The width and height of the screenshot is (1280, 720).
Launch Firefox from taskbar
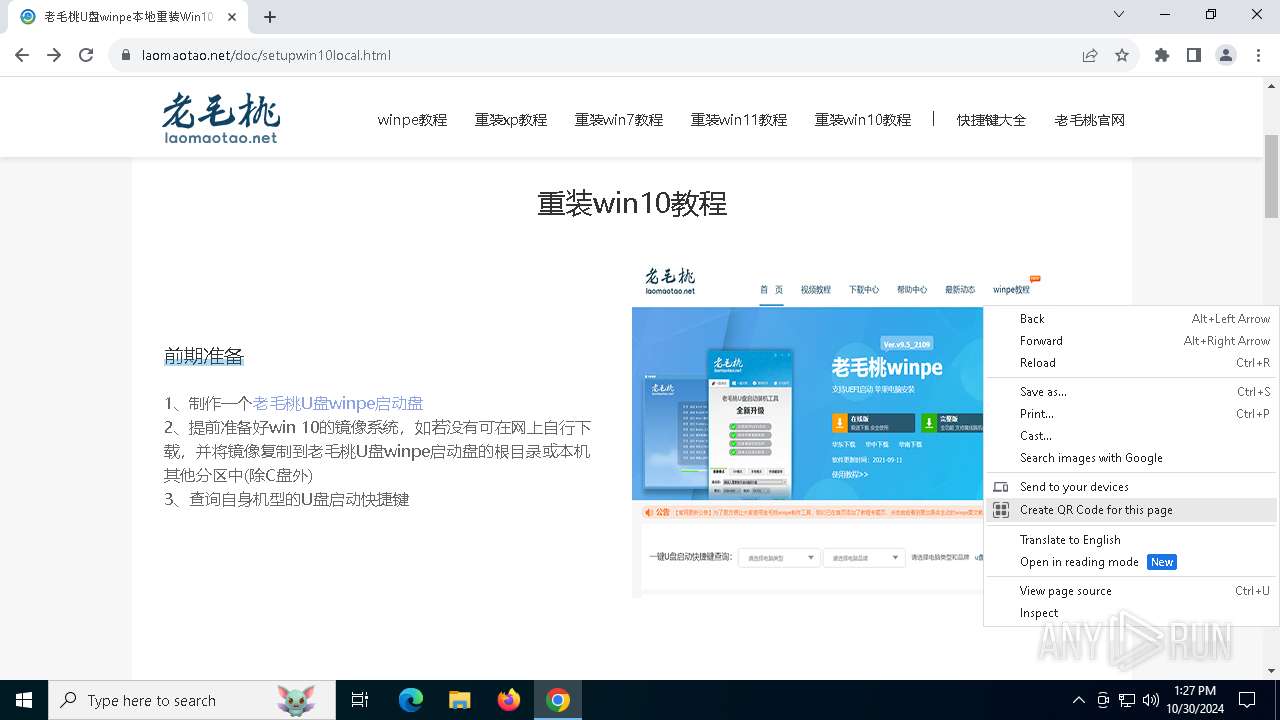click(509, 700)
